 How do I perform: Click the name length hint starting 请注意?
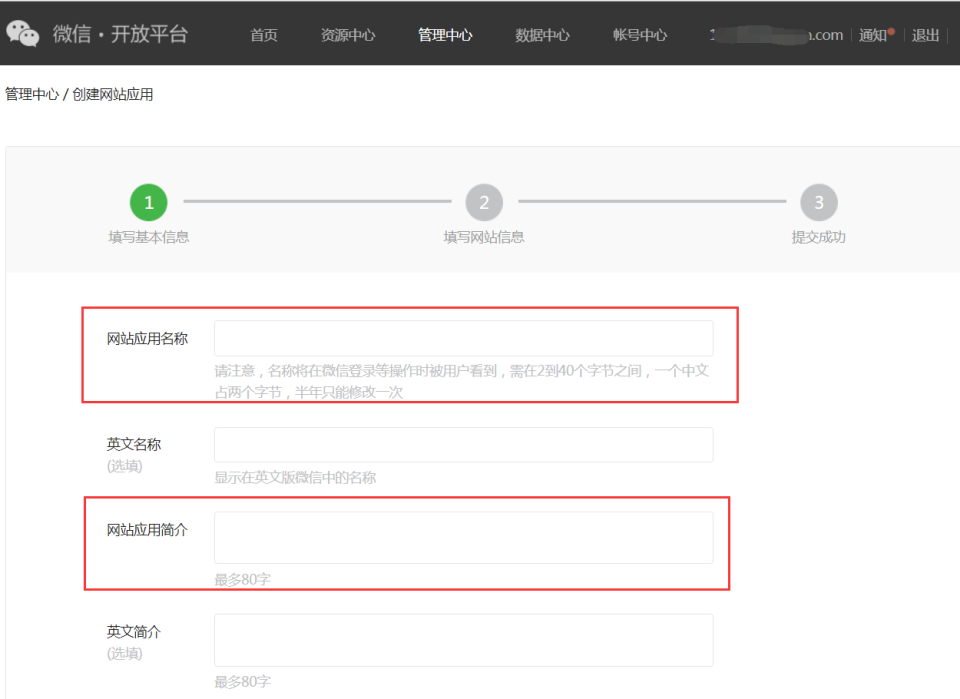[x=462, y=381]
